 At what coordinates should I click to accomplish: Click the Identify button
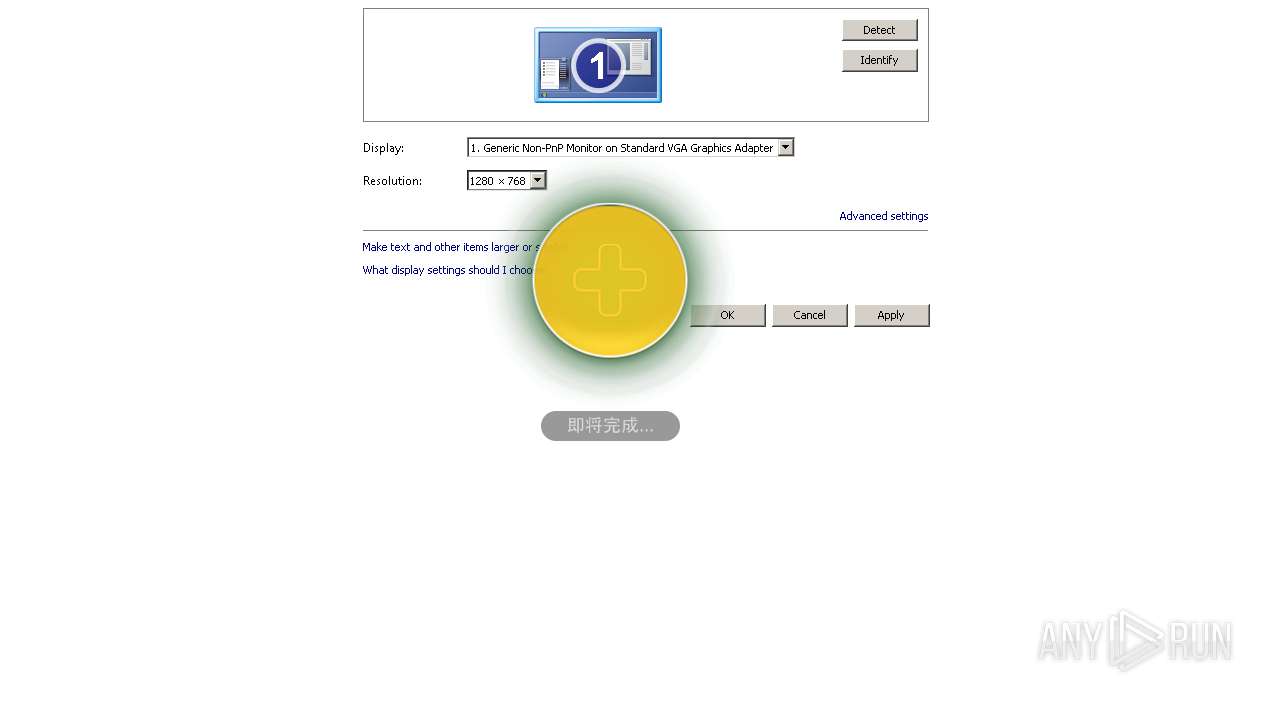point(879,60)
